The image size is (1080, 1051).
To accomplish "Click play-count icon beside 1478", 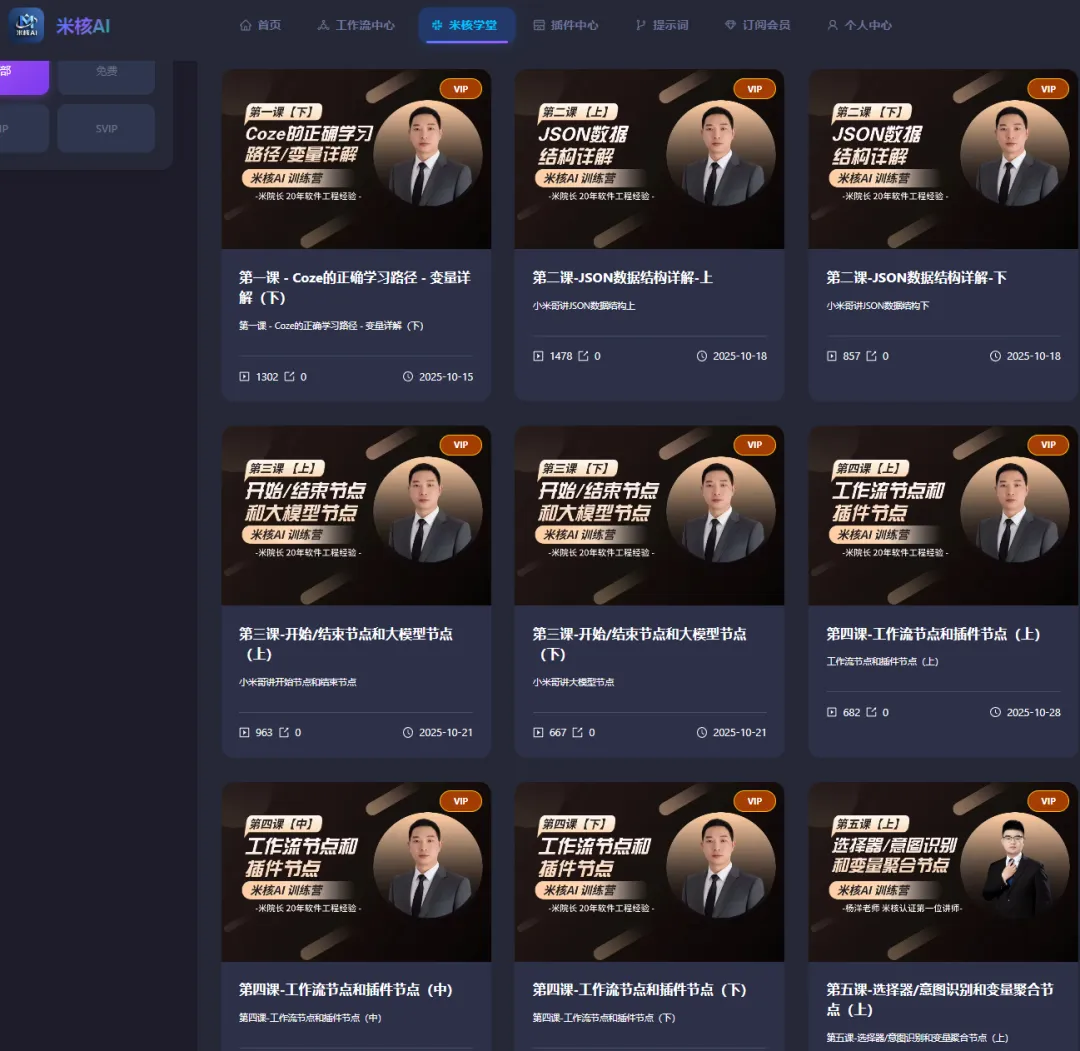I will pyautogui.click(x=538, y=356).
